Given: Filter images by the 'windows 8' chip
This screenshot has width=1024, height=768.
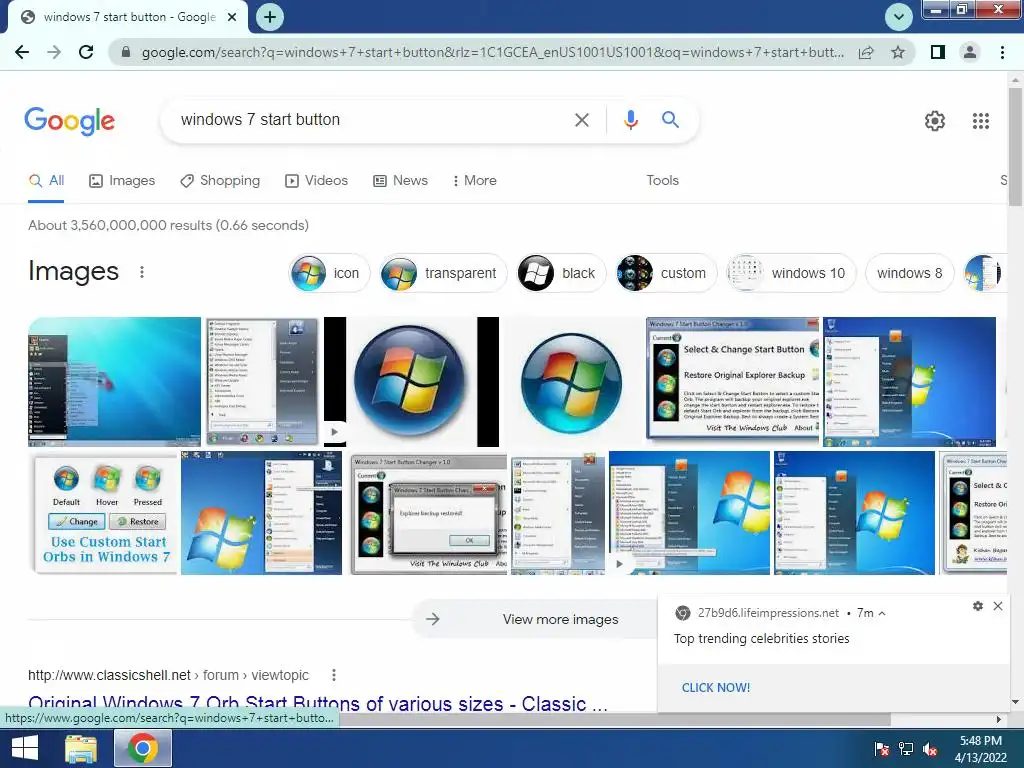Looking at the screenshot, I should (910, 273).
